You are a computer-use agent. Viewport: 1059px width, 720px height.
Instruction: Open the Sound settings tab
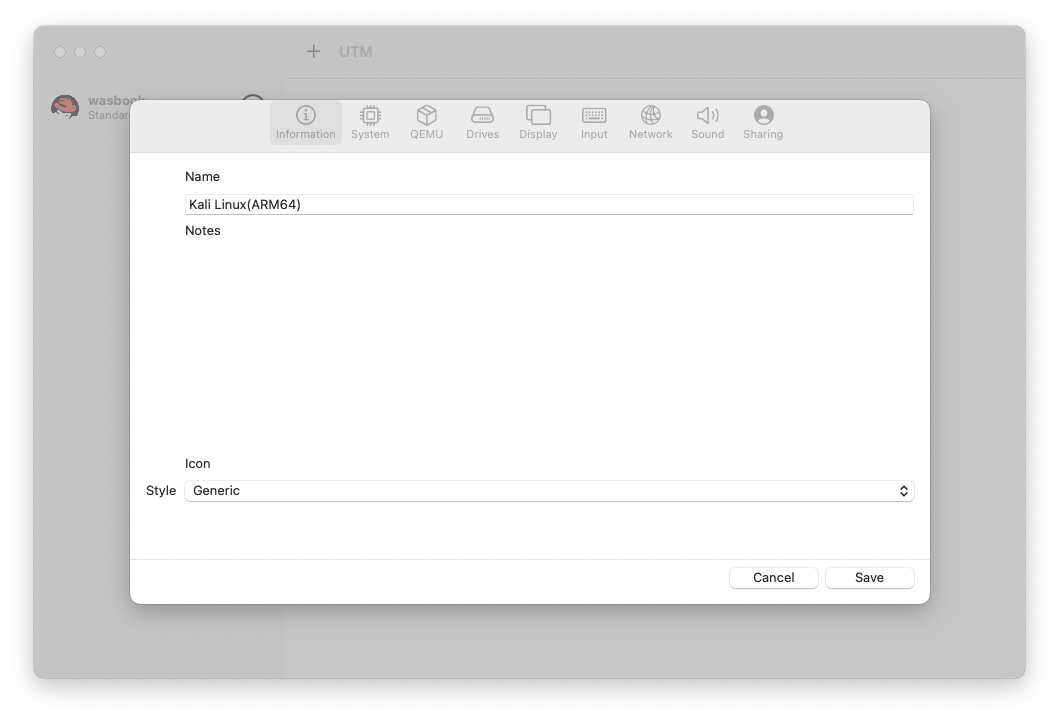click(707, 123)
